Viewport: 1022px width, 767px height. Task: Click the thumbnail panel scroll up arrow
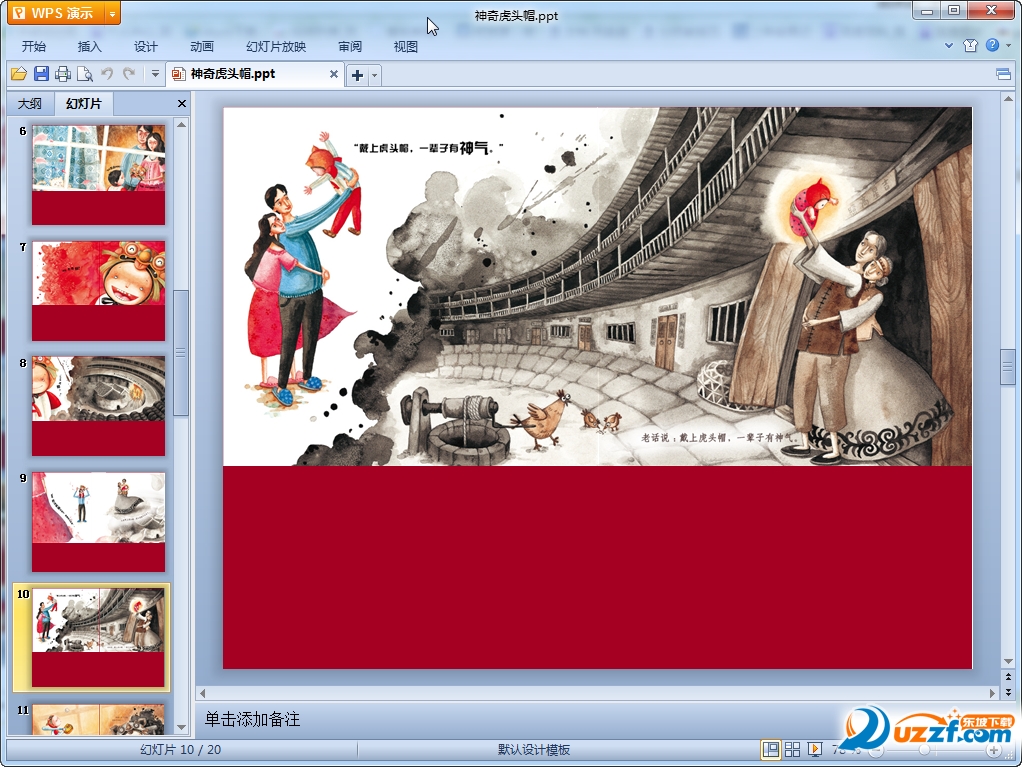[x=181, y=124]
